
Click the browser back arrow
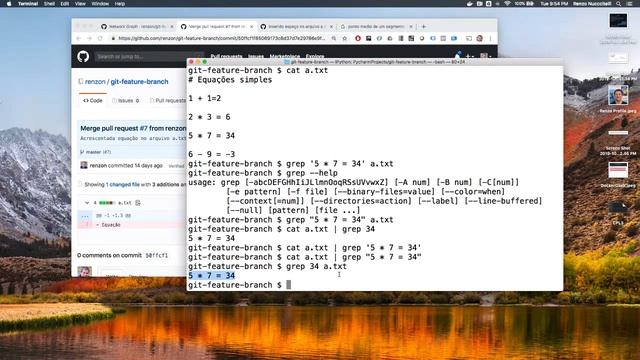(x=79, y=38)
